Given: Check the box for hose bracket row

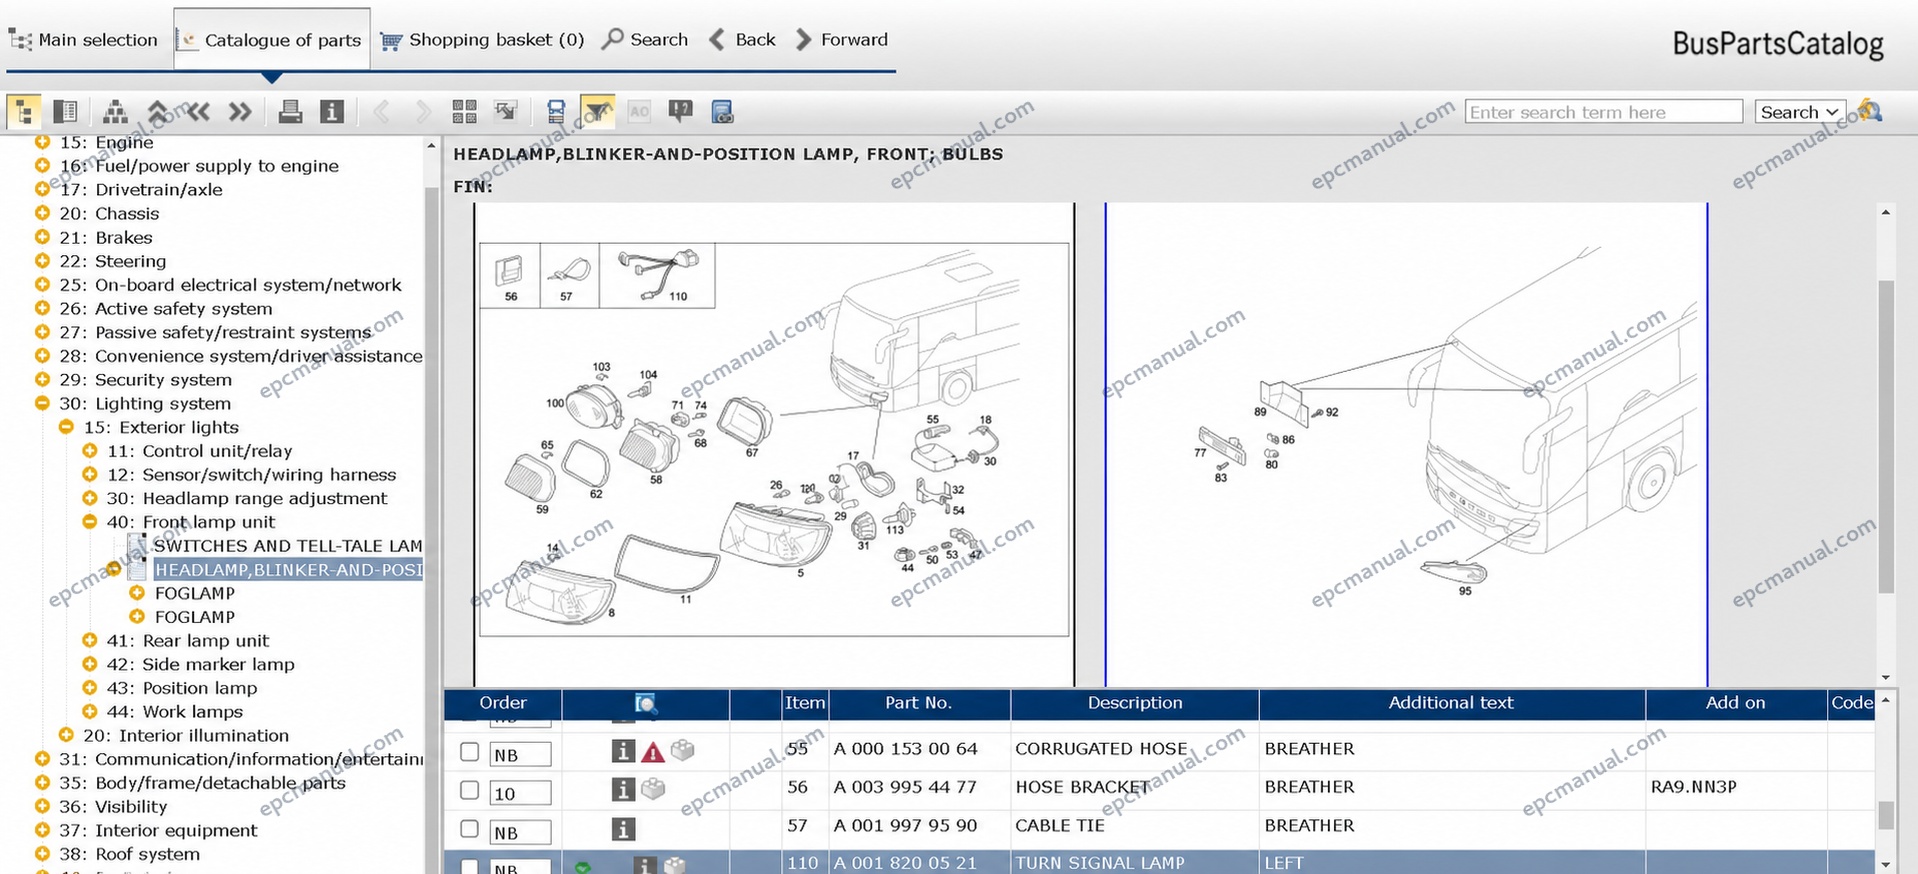Looking at the screenshot, I should click(469, 790).
